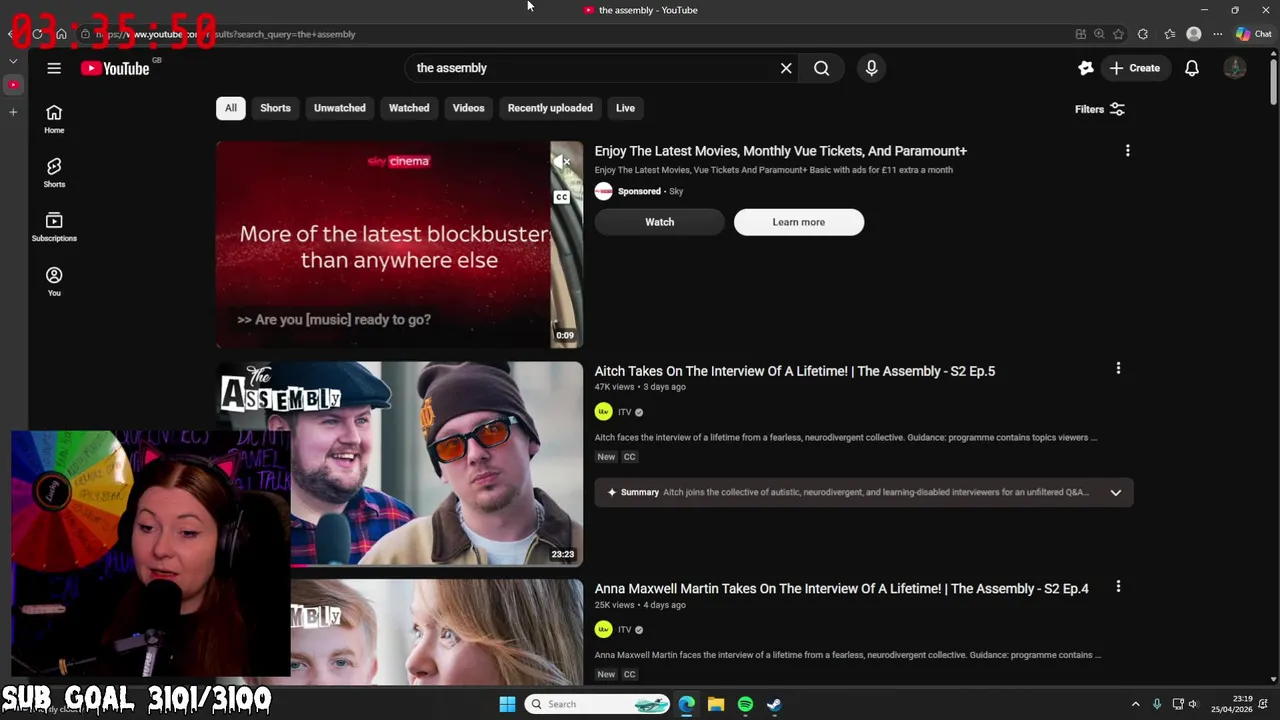Open Spotify from the taskbar
The image size is (1280, 720).
coord(745,704)
